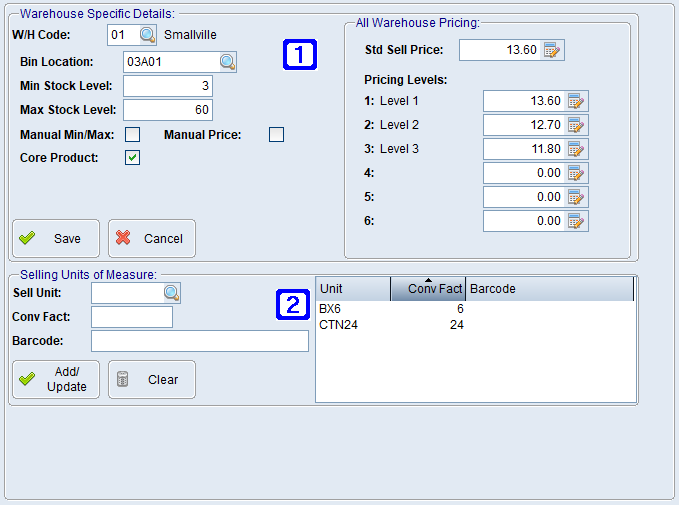
Task: Select the BX6 unit row
Action: (x=475, y=309)
